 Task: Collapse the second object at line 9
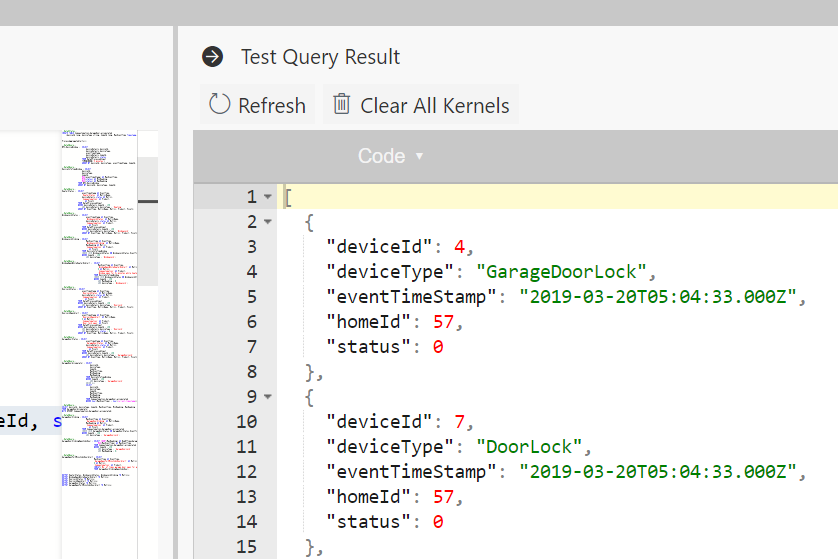[268, 397]
